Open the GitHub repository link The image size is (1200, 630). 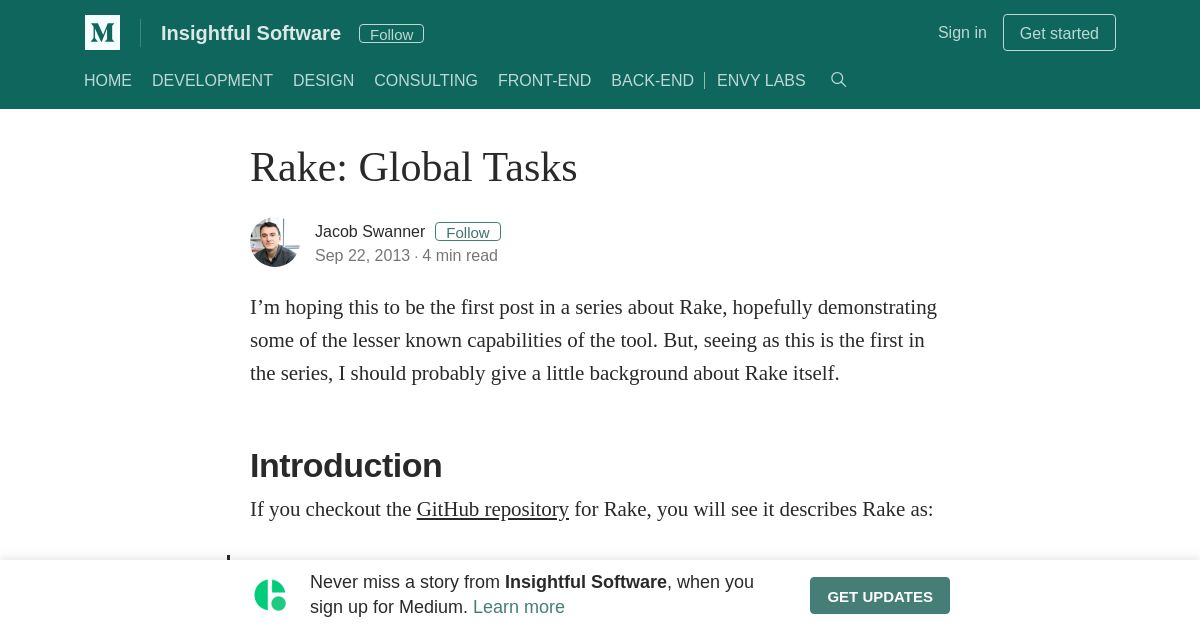pos(493,509)
